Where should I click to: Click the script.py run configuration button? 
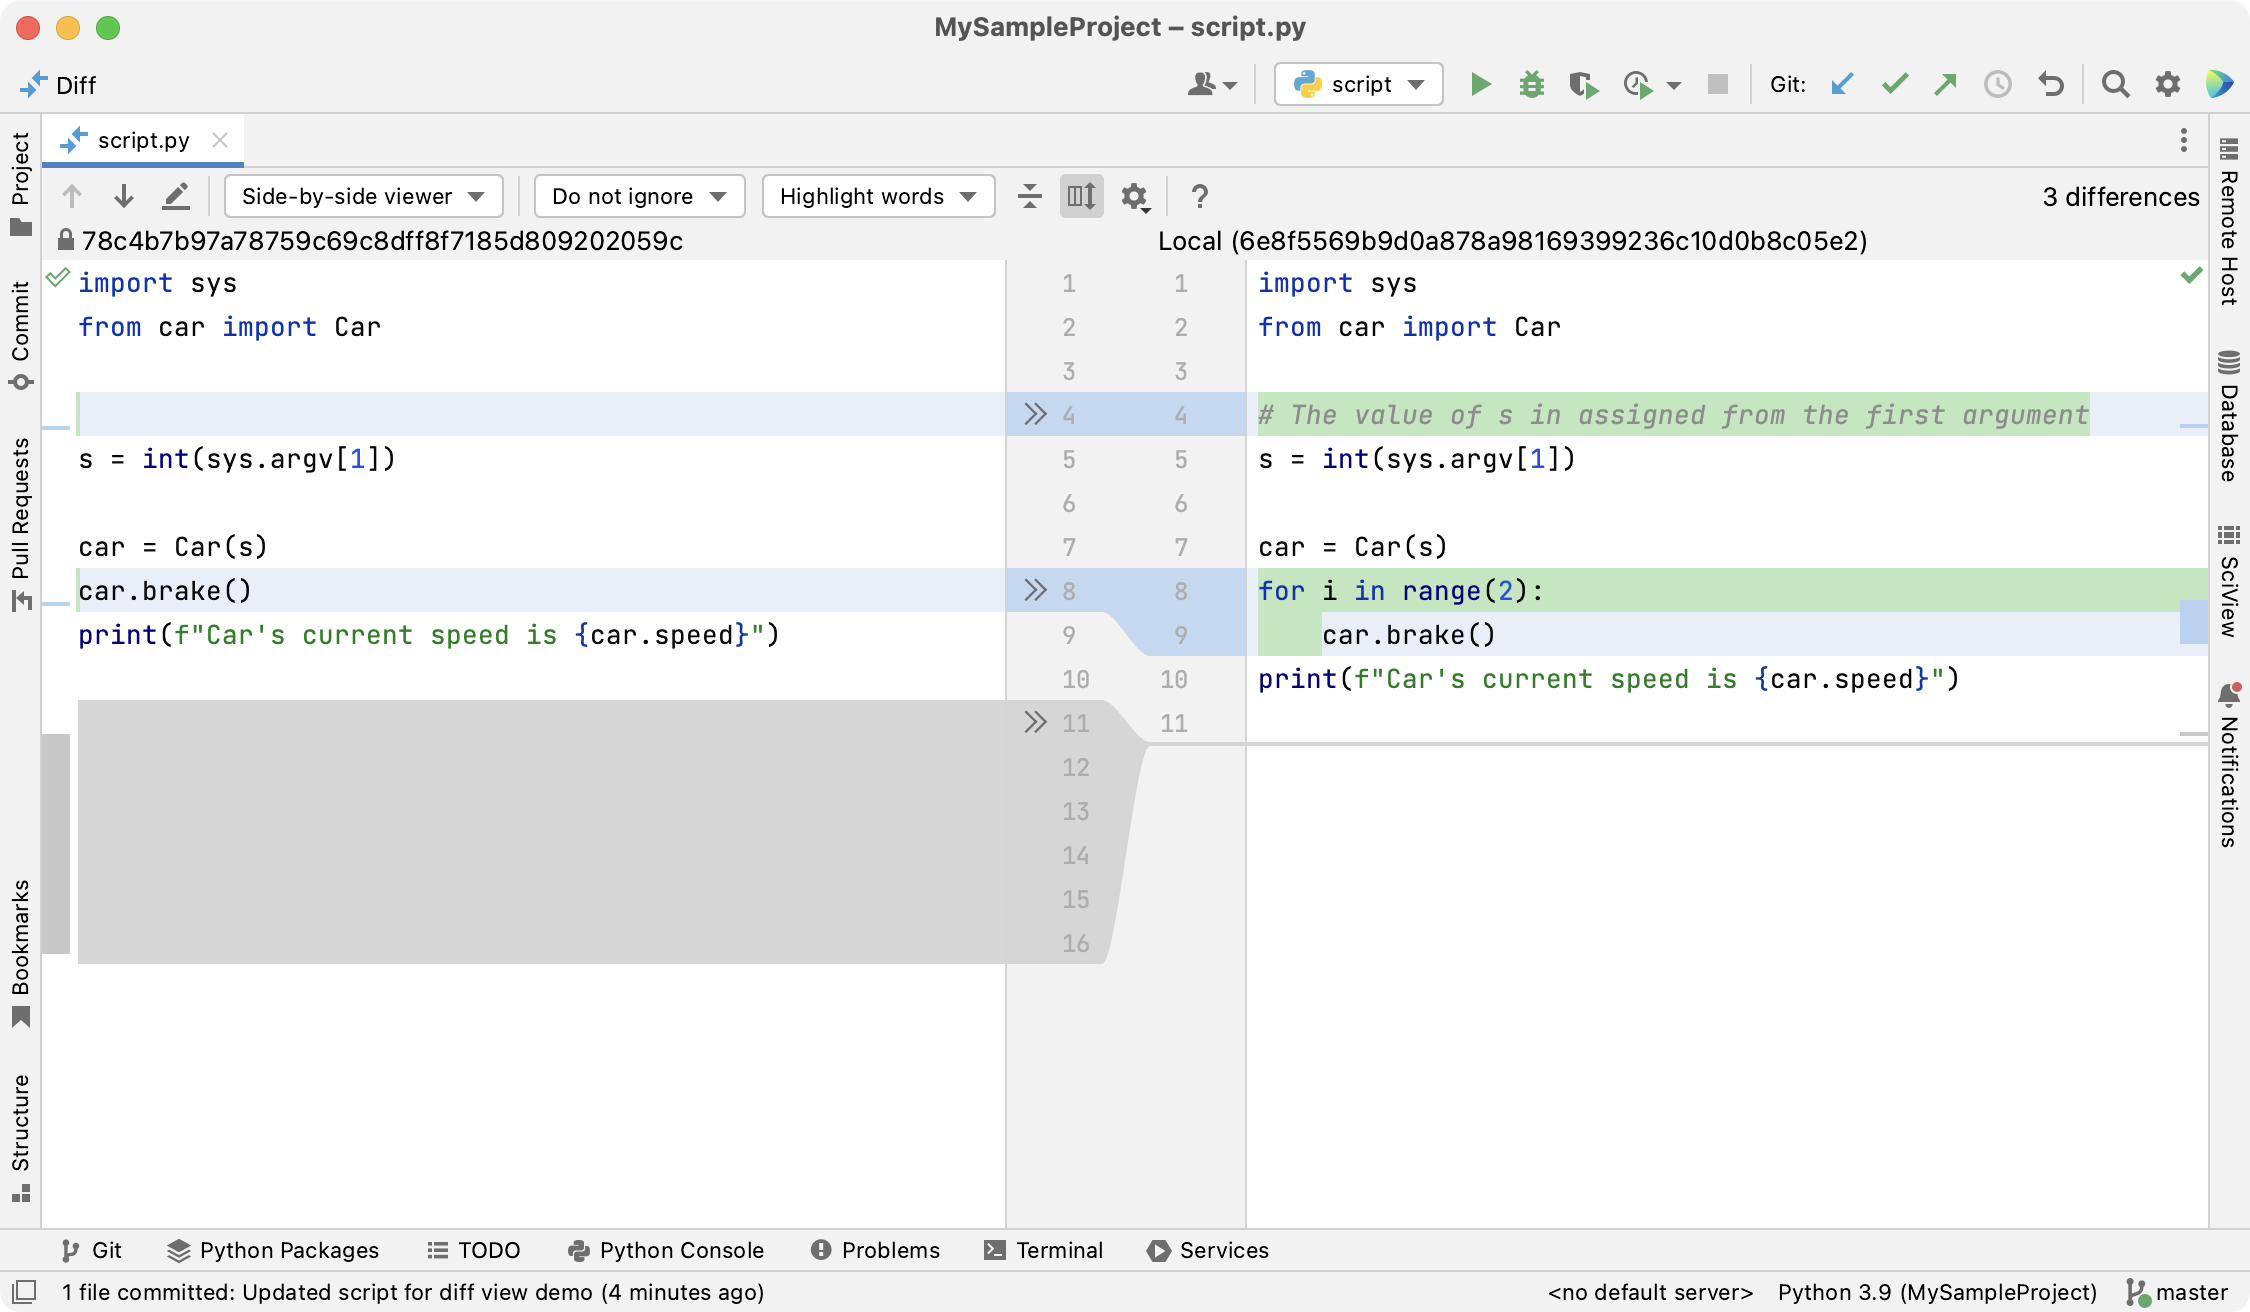click(x=1354, y=86)
